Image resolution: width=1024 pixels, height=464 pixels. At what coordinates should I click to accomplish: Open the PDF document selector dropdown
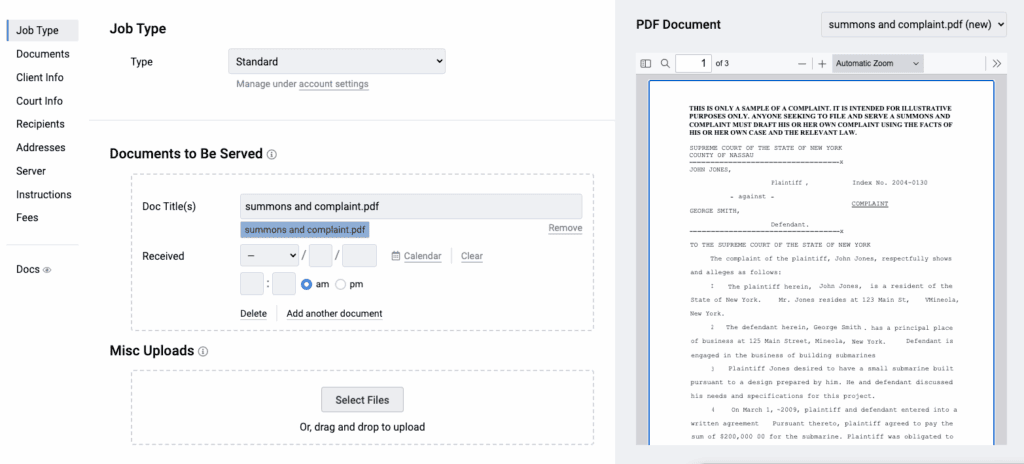click(x=913, y=24)
